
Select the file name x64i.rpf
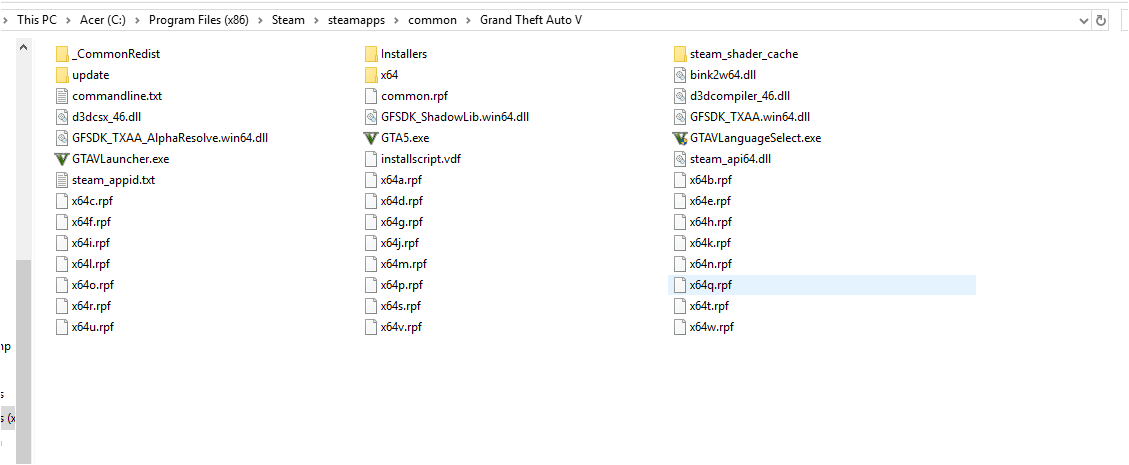pyautogui.click(x=91, y=243)
